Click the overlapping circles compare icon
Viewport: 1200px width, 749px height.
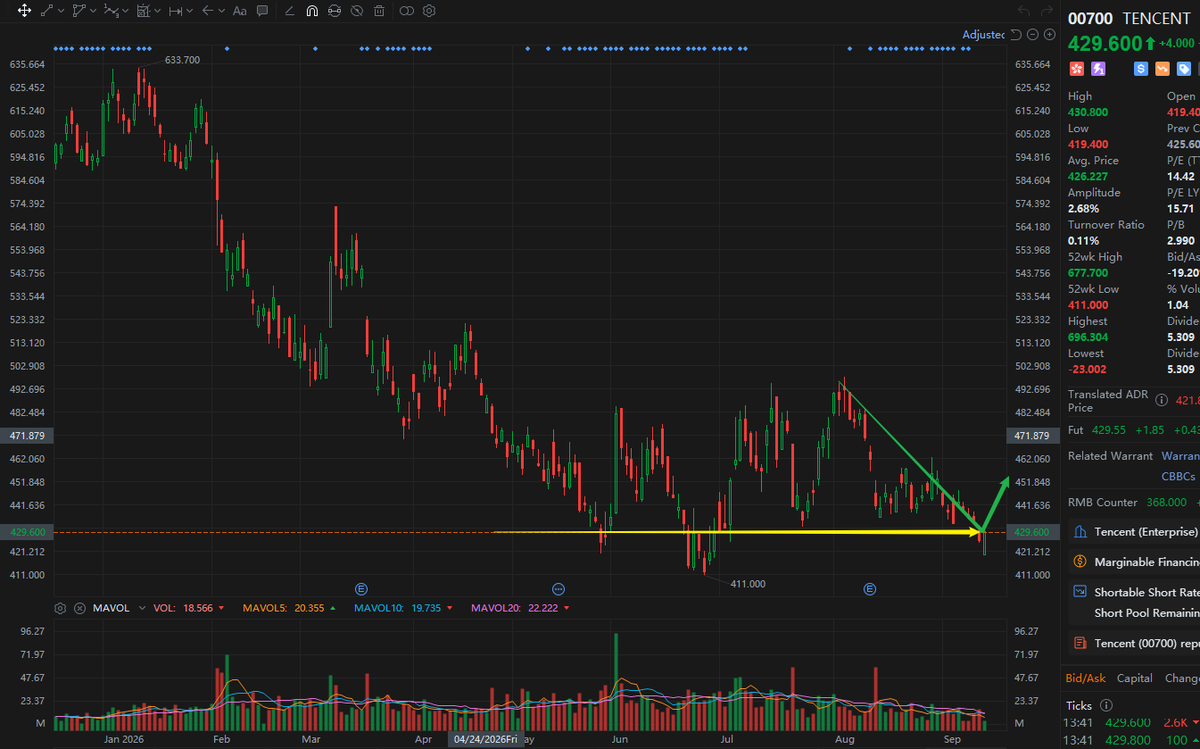pos(406,12)
